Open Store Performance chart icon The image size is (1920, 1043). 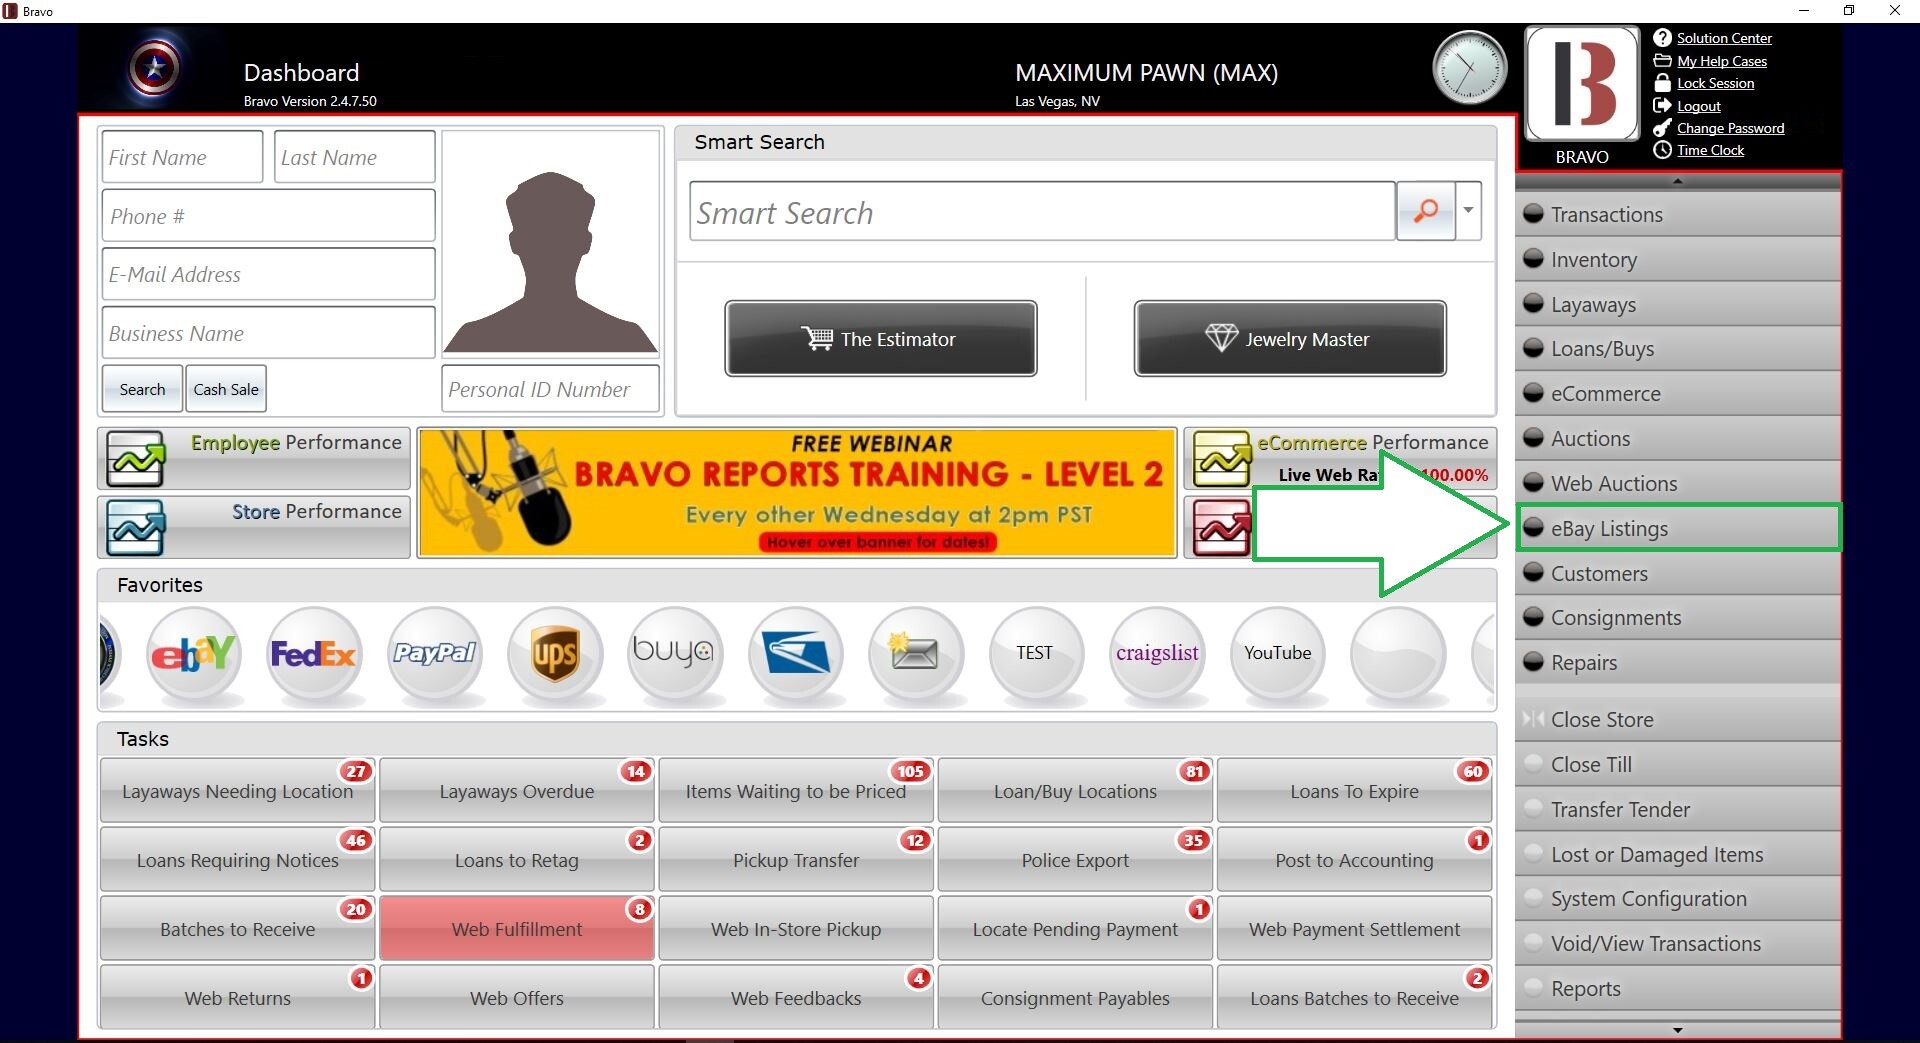tap(136, 527)
